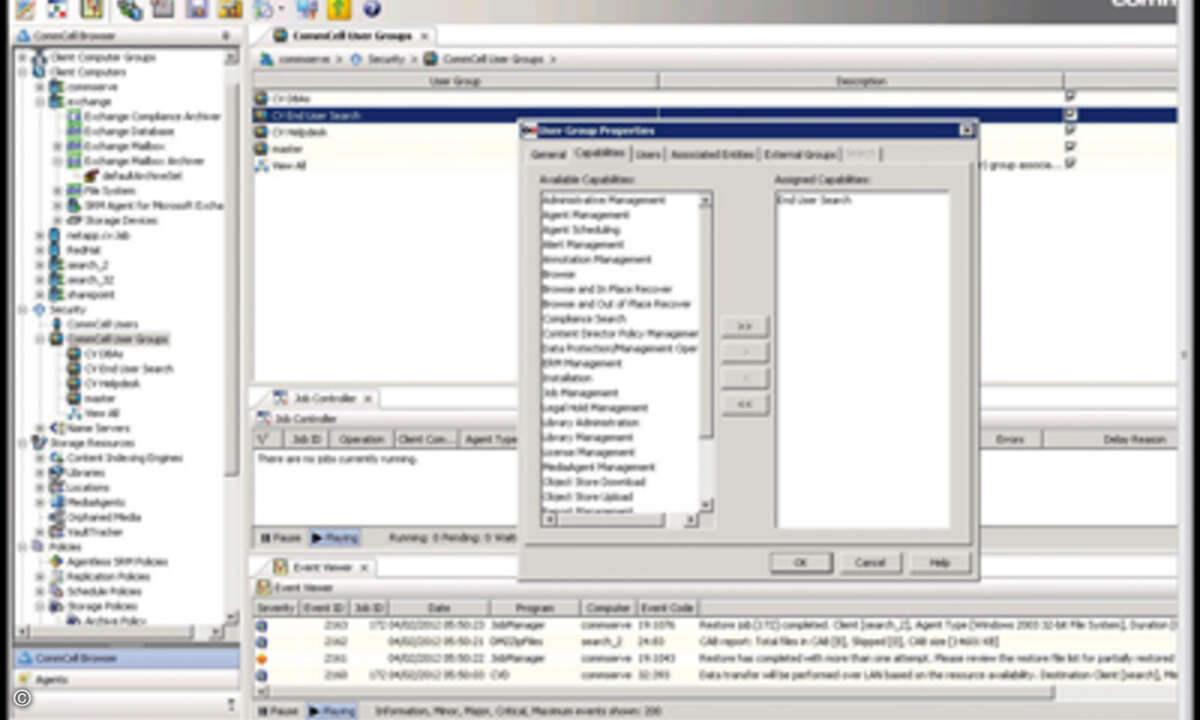Click the CV Helpdesk group icon in the User Group table
1200x720 pixels.
(x=262, y=132)
